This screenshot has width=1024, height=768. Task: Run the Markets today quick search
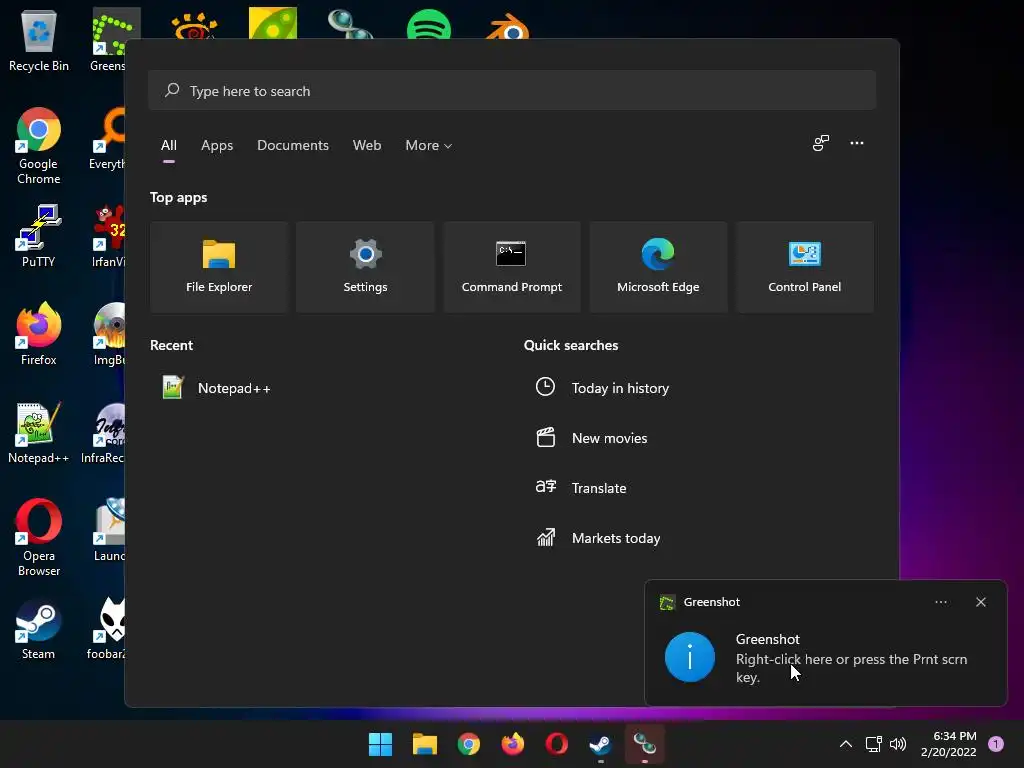pos(598,538)
